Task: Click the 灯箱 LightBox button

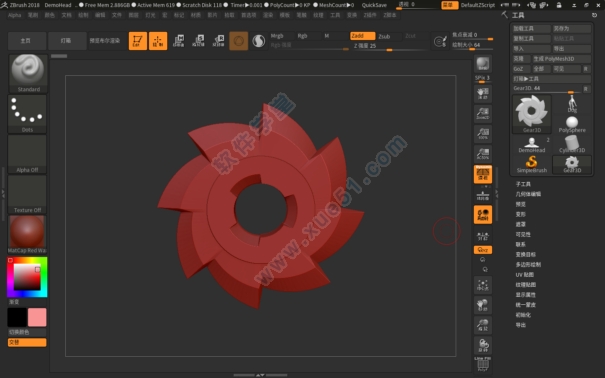Action: tap(67, 41)
